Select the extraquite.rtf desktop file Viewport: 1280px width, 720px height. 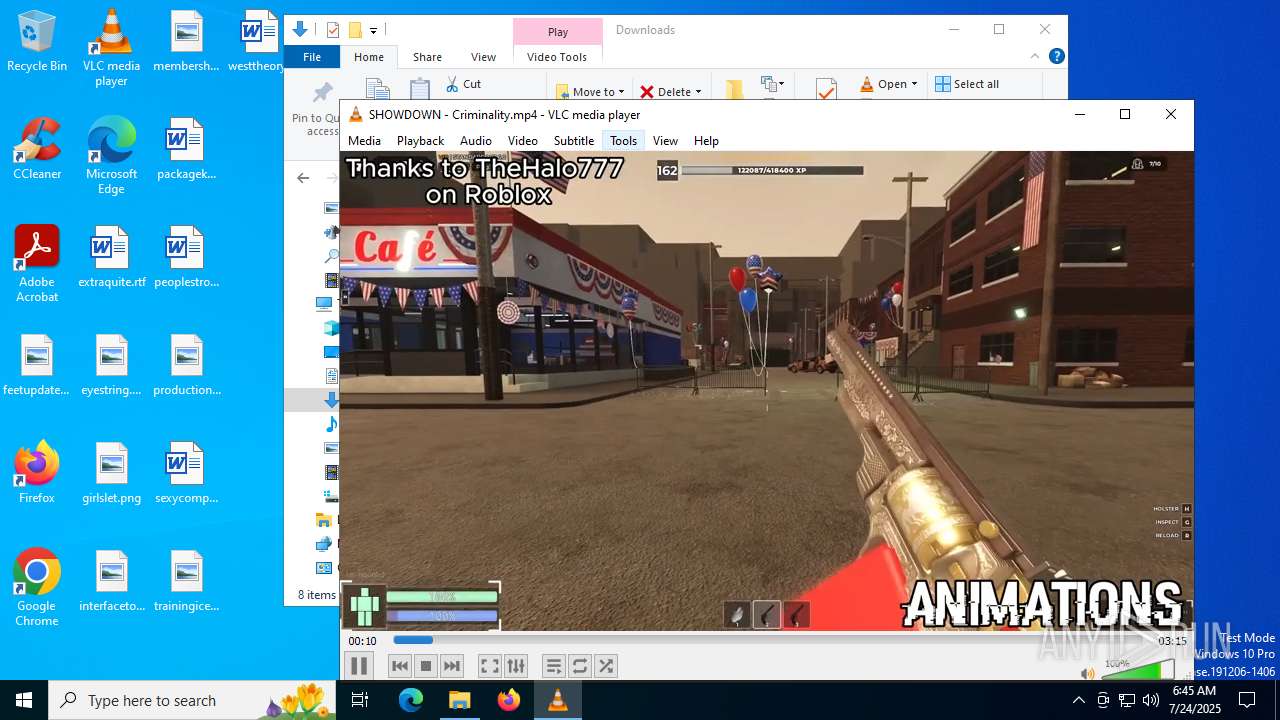click(x=111, y=256)
